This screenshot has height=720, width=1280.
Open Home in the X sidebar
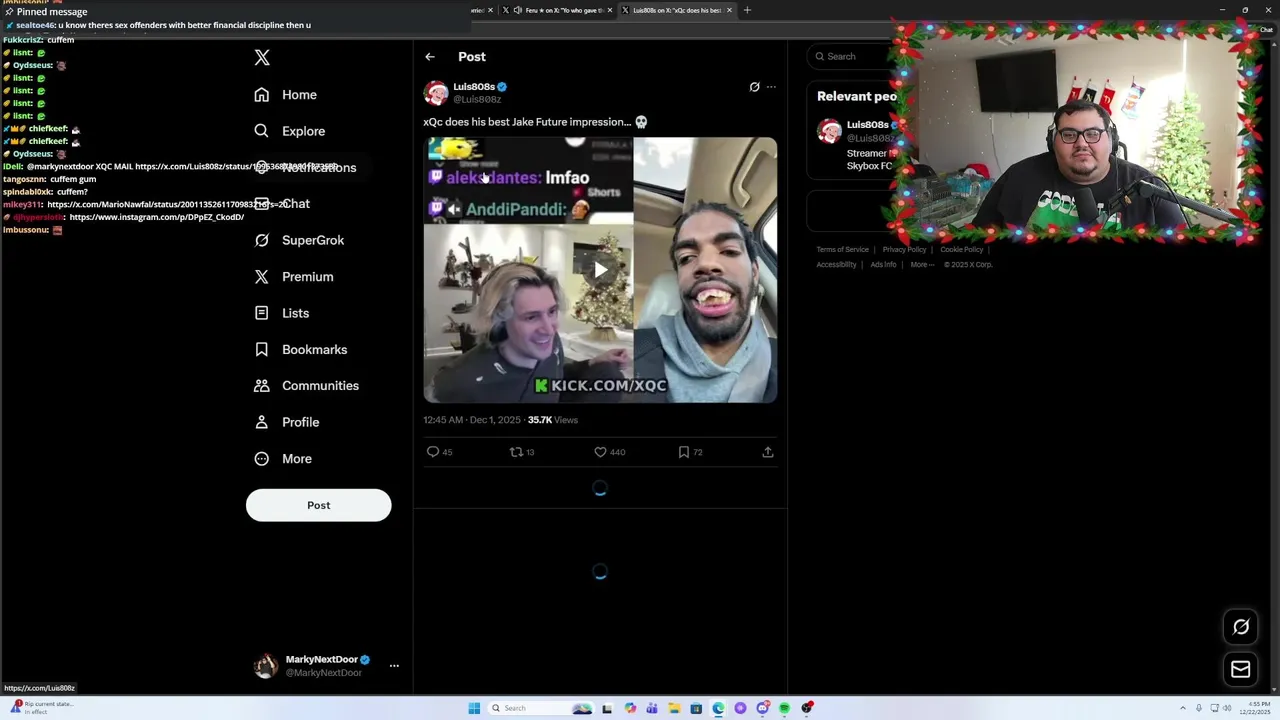pyautogui.click(x=285, y=95)
